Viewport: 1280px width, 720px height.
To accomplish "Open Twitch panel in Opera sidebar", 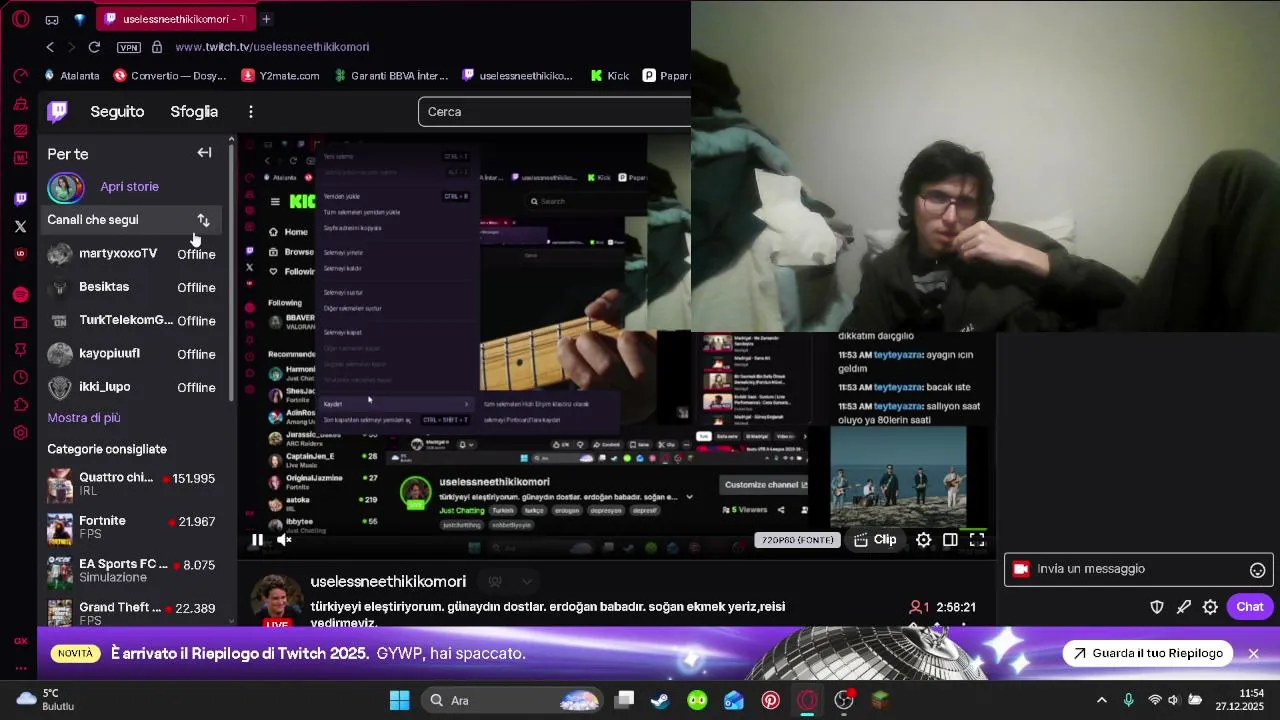I will pyautogui.click(x=20, y=199).
